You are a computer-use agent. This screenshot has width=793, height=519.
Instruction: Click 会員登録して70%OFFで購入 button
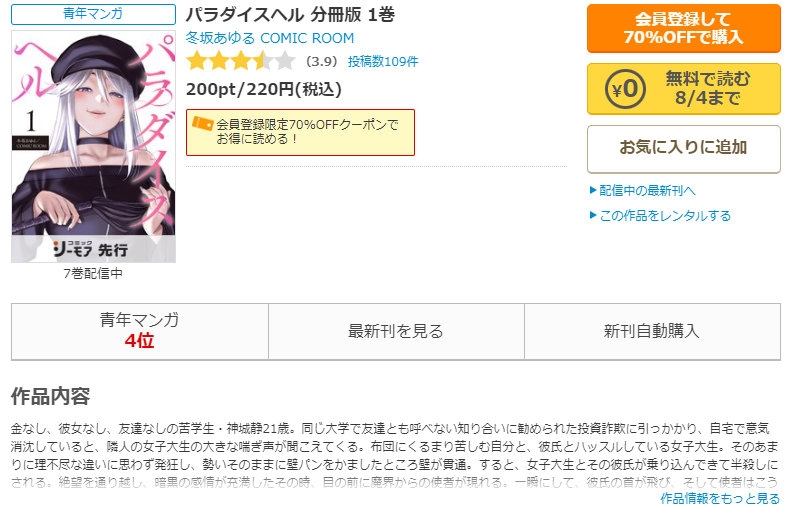[x=684, y=28]
